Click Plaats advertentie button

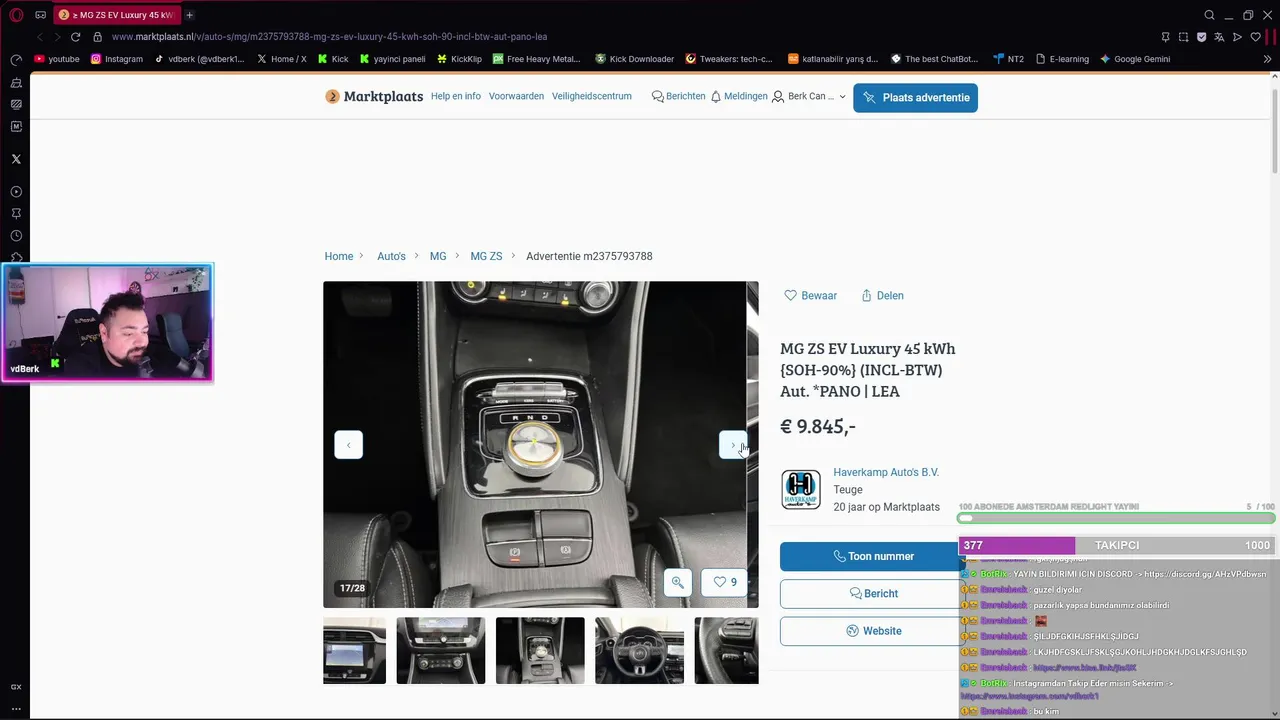915,98
